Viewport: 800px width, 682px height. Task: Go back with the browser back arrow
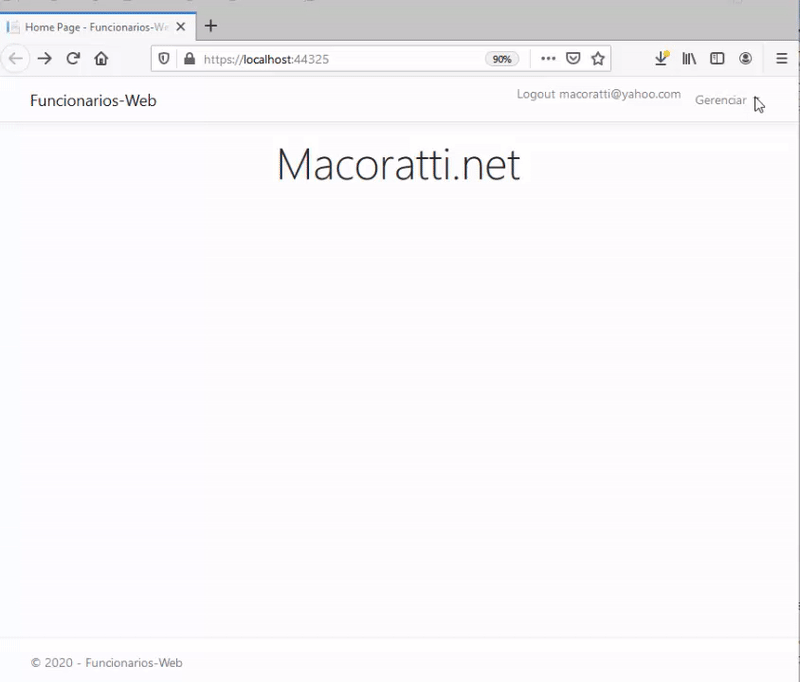pos(15,59)
